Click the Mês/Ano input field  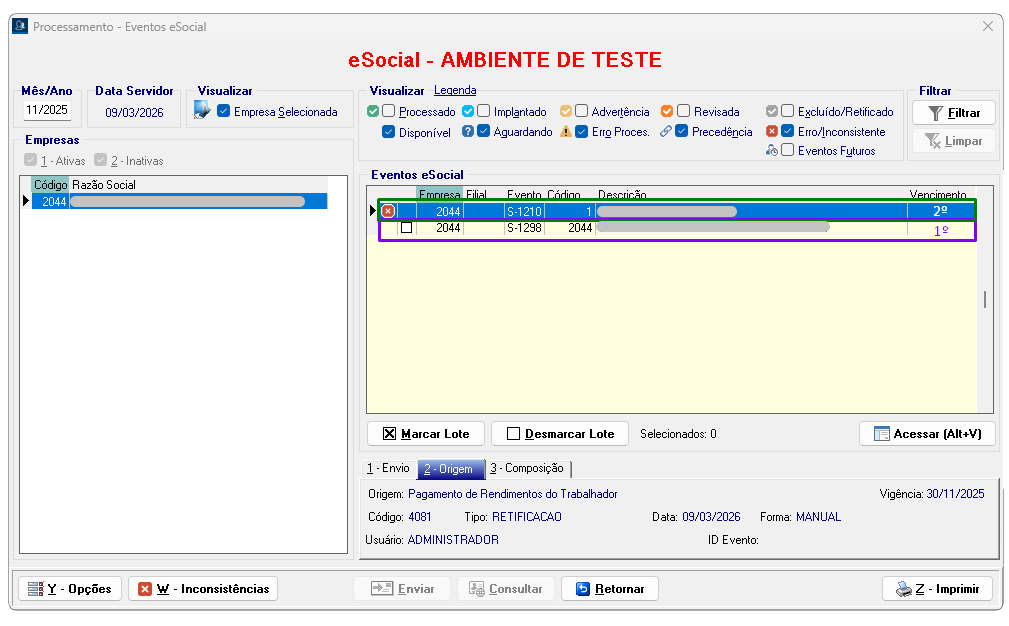click(x=46, y=111)
